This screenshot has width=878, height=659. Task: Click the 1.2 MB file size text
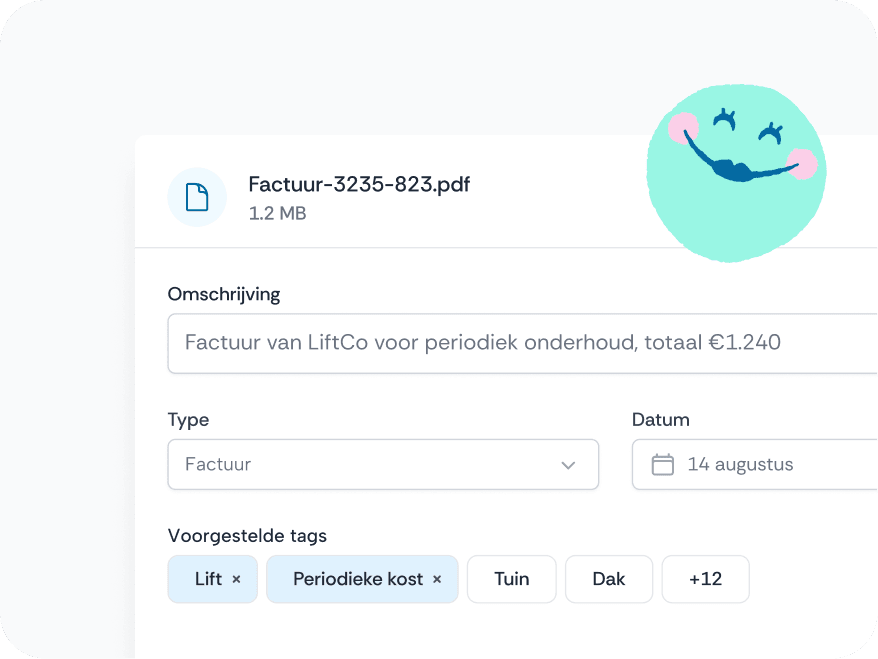coord(277,213)
